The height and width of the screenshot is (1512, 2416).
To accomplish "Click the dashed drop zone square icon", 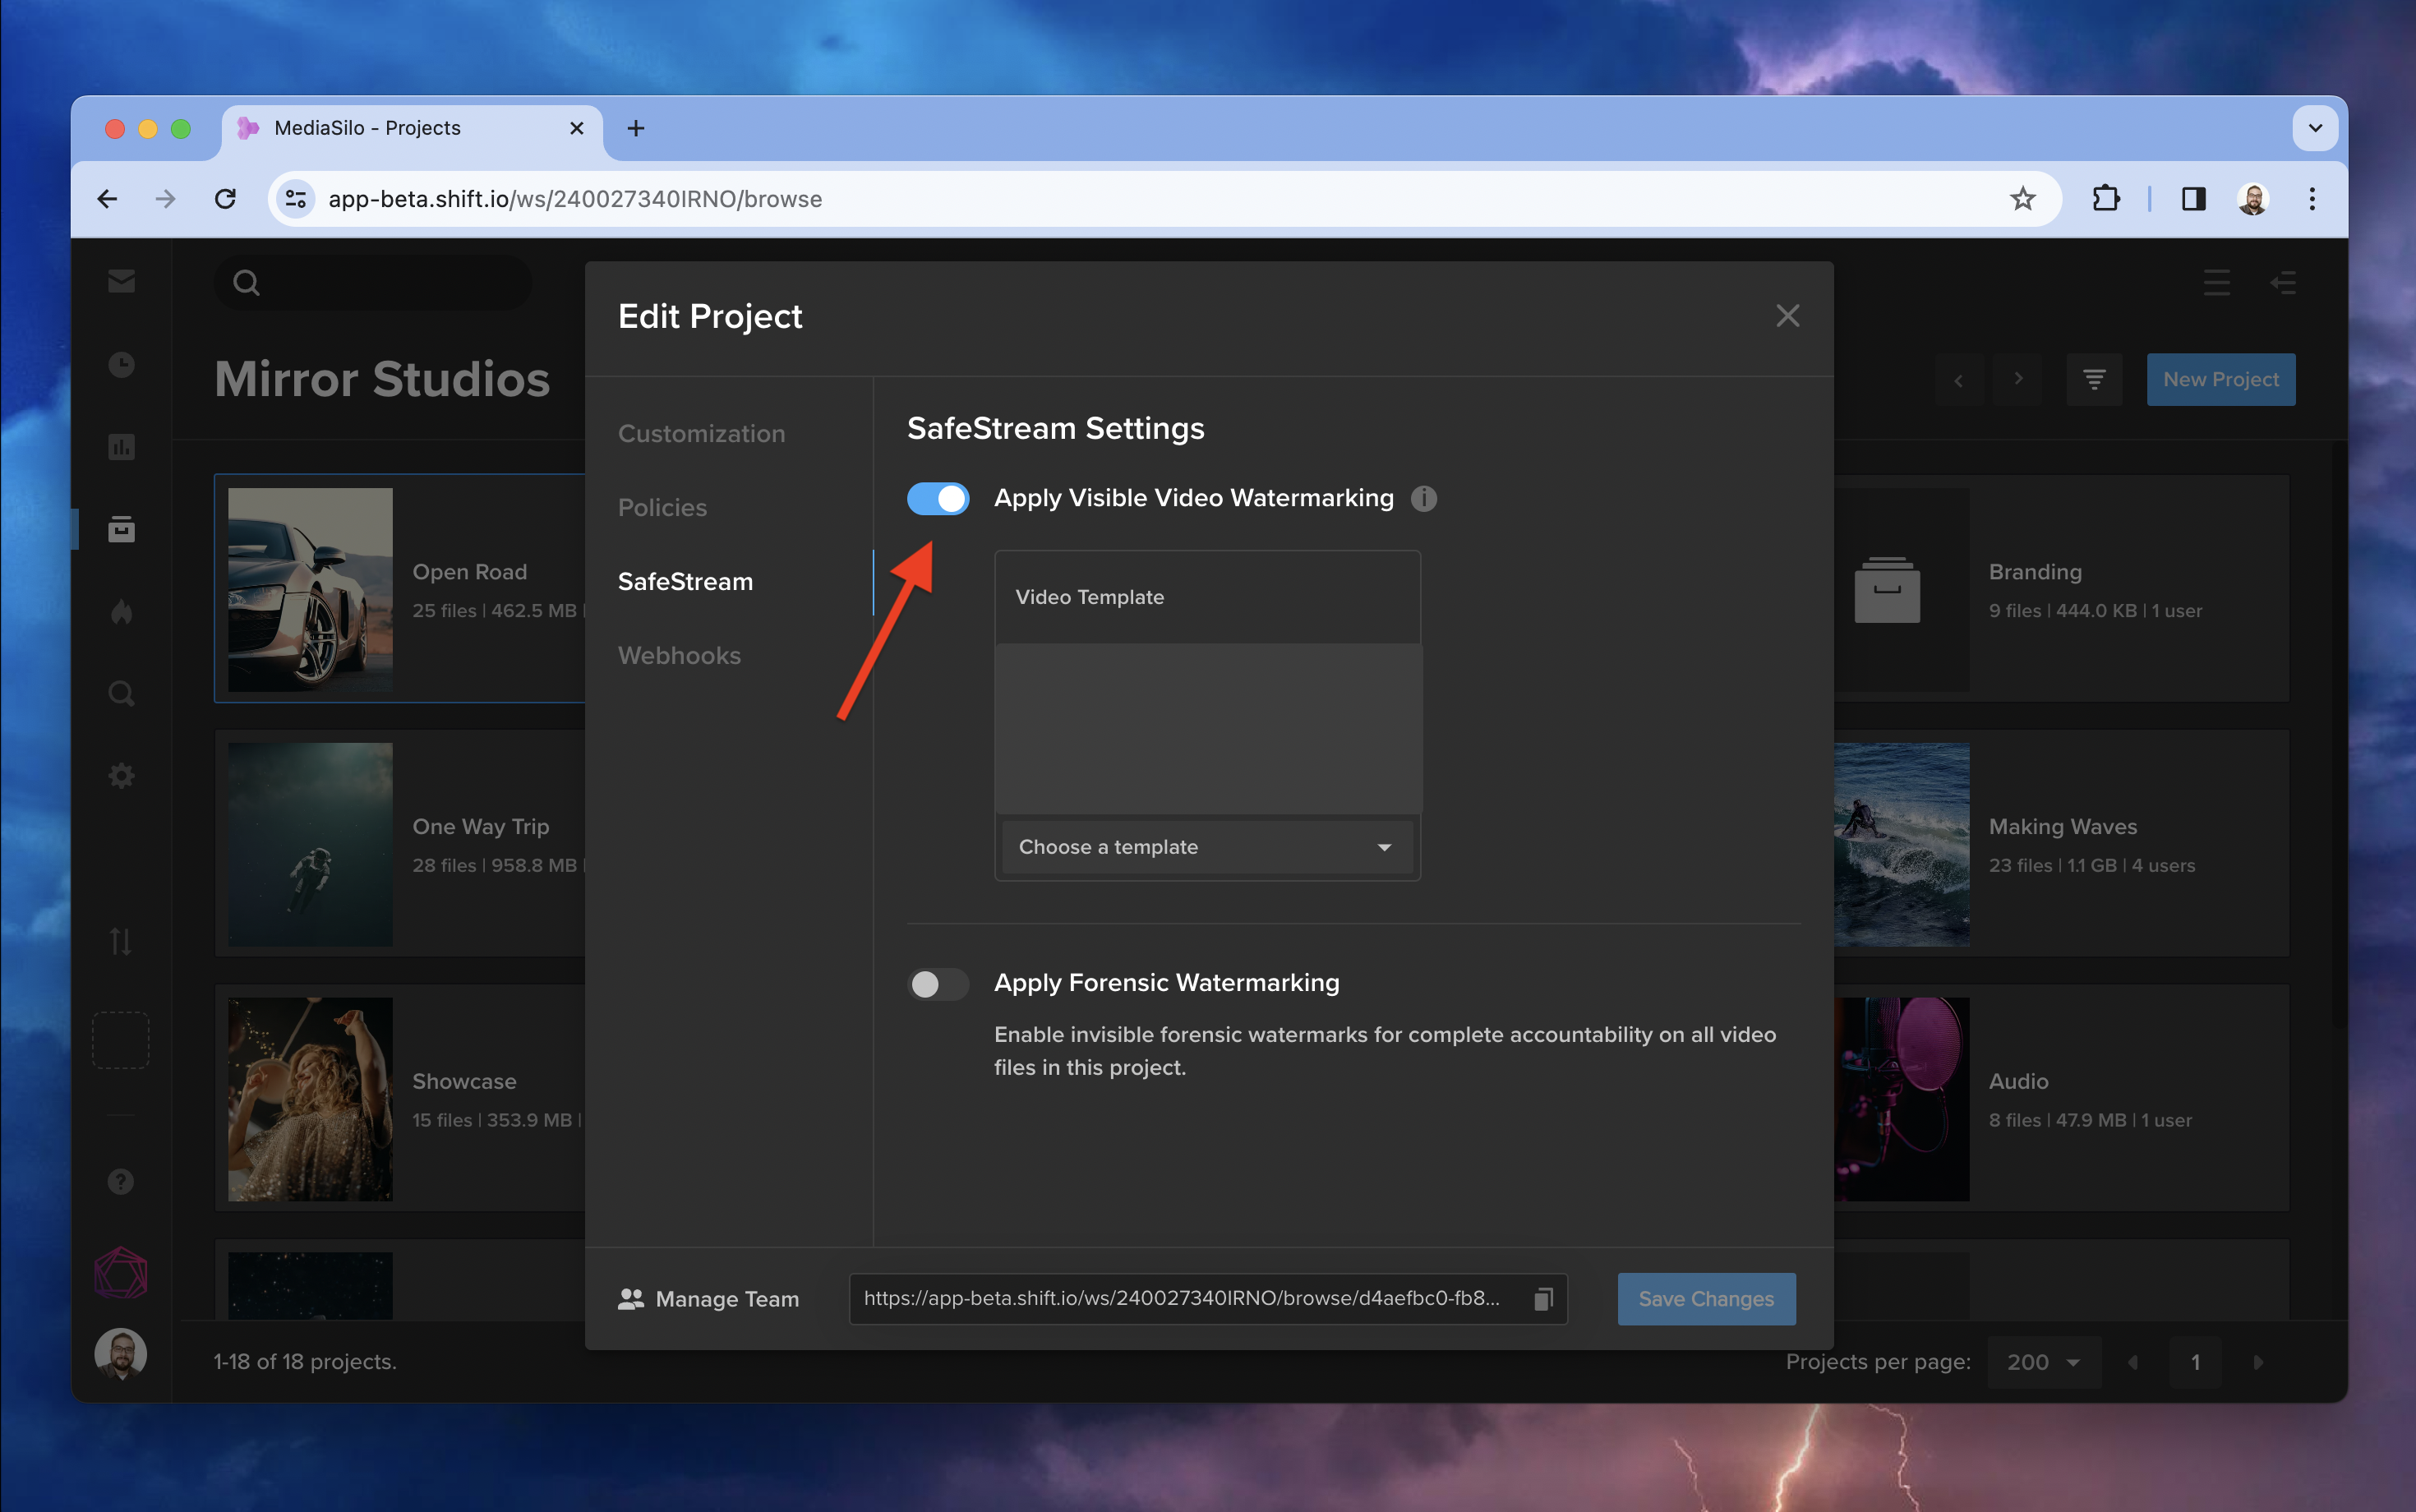I will [x=121, y=1040].
